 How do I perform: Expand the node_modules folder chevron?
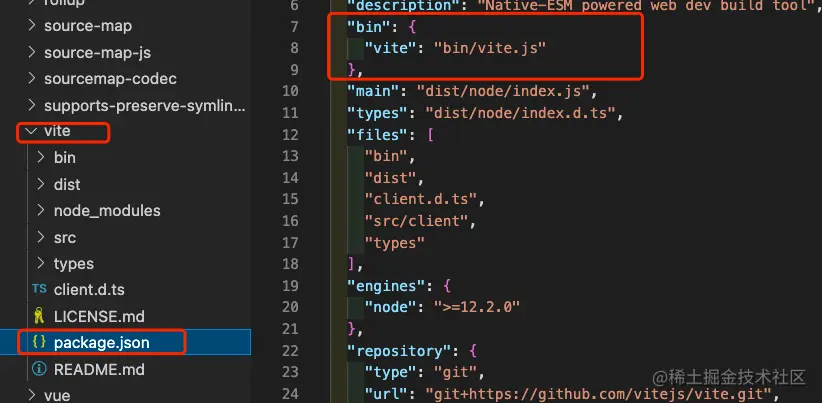(x=41, y=210)
